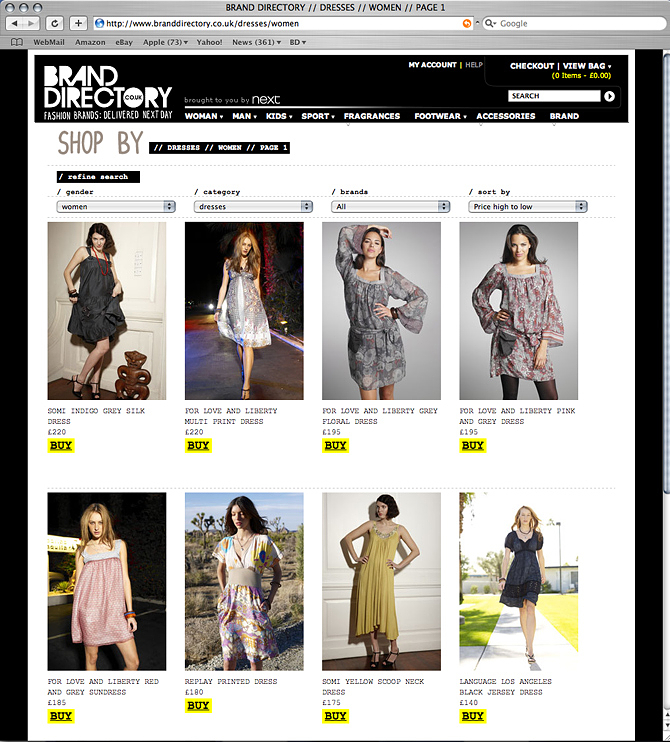Viewport: 670px width, 742px height.
Task: Click the orange RSS icon in the address bar
Action: click(467, 23)
